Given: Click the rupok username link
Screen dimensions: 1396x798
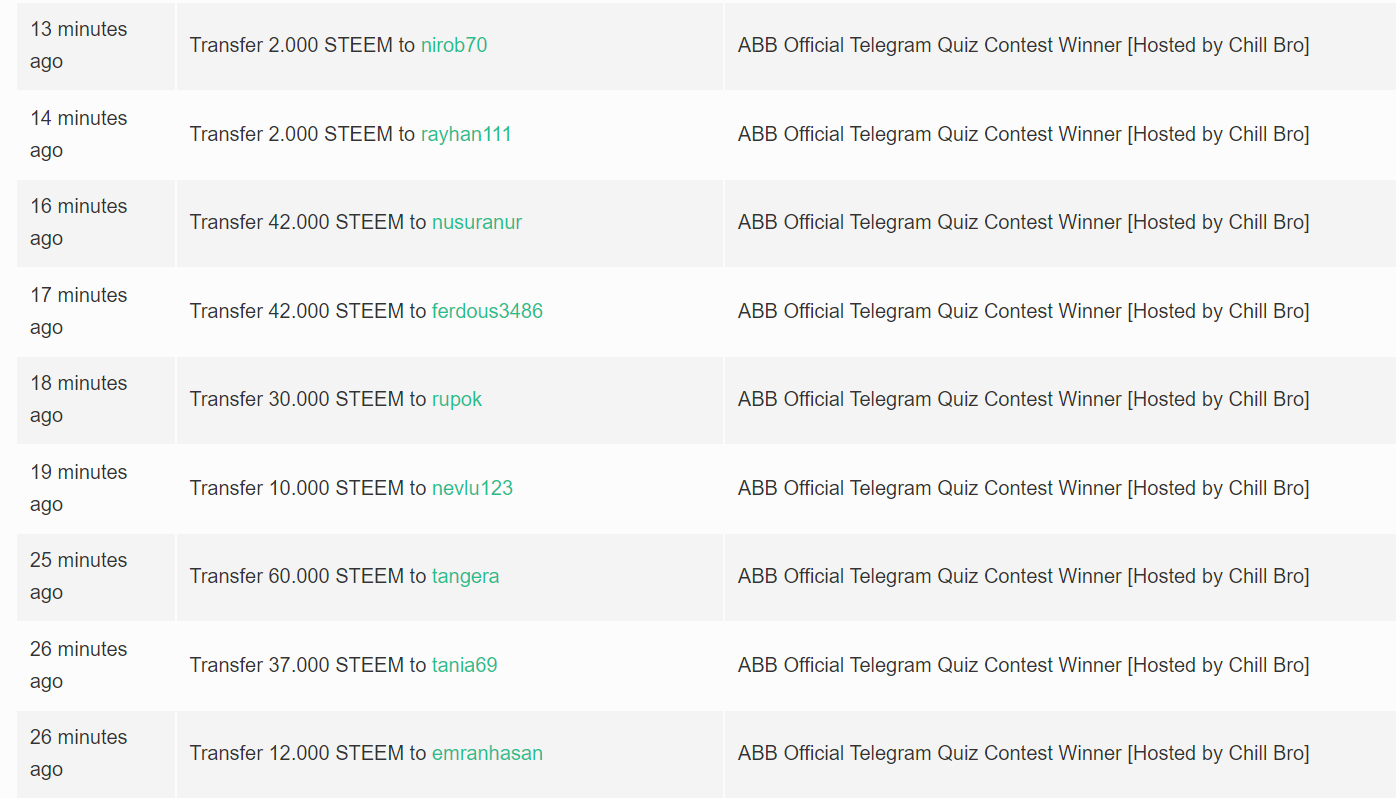Looking at the screenshot, I should coord(456,399).
